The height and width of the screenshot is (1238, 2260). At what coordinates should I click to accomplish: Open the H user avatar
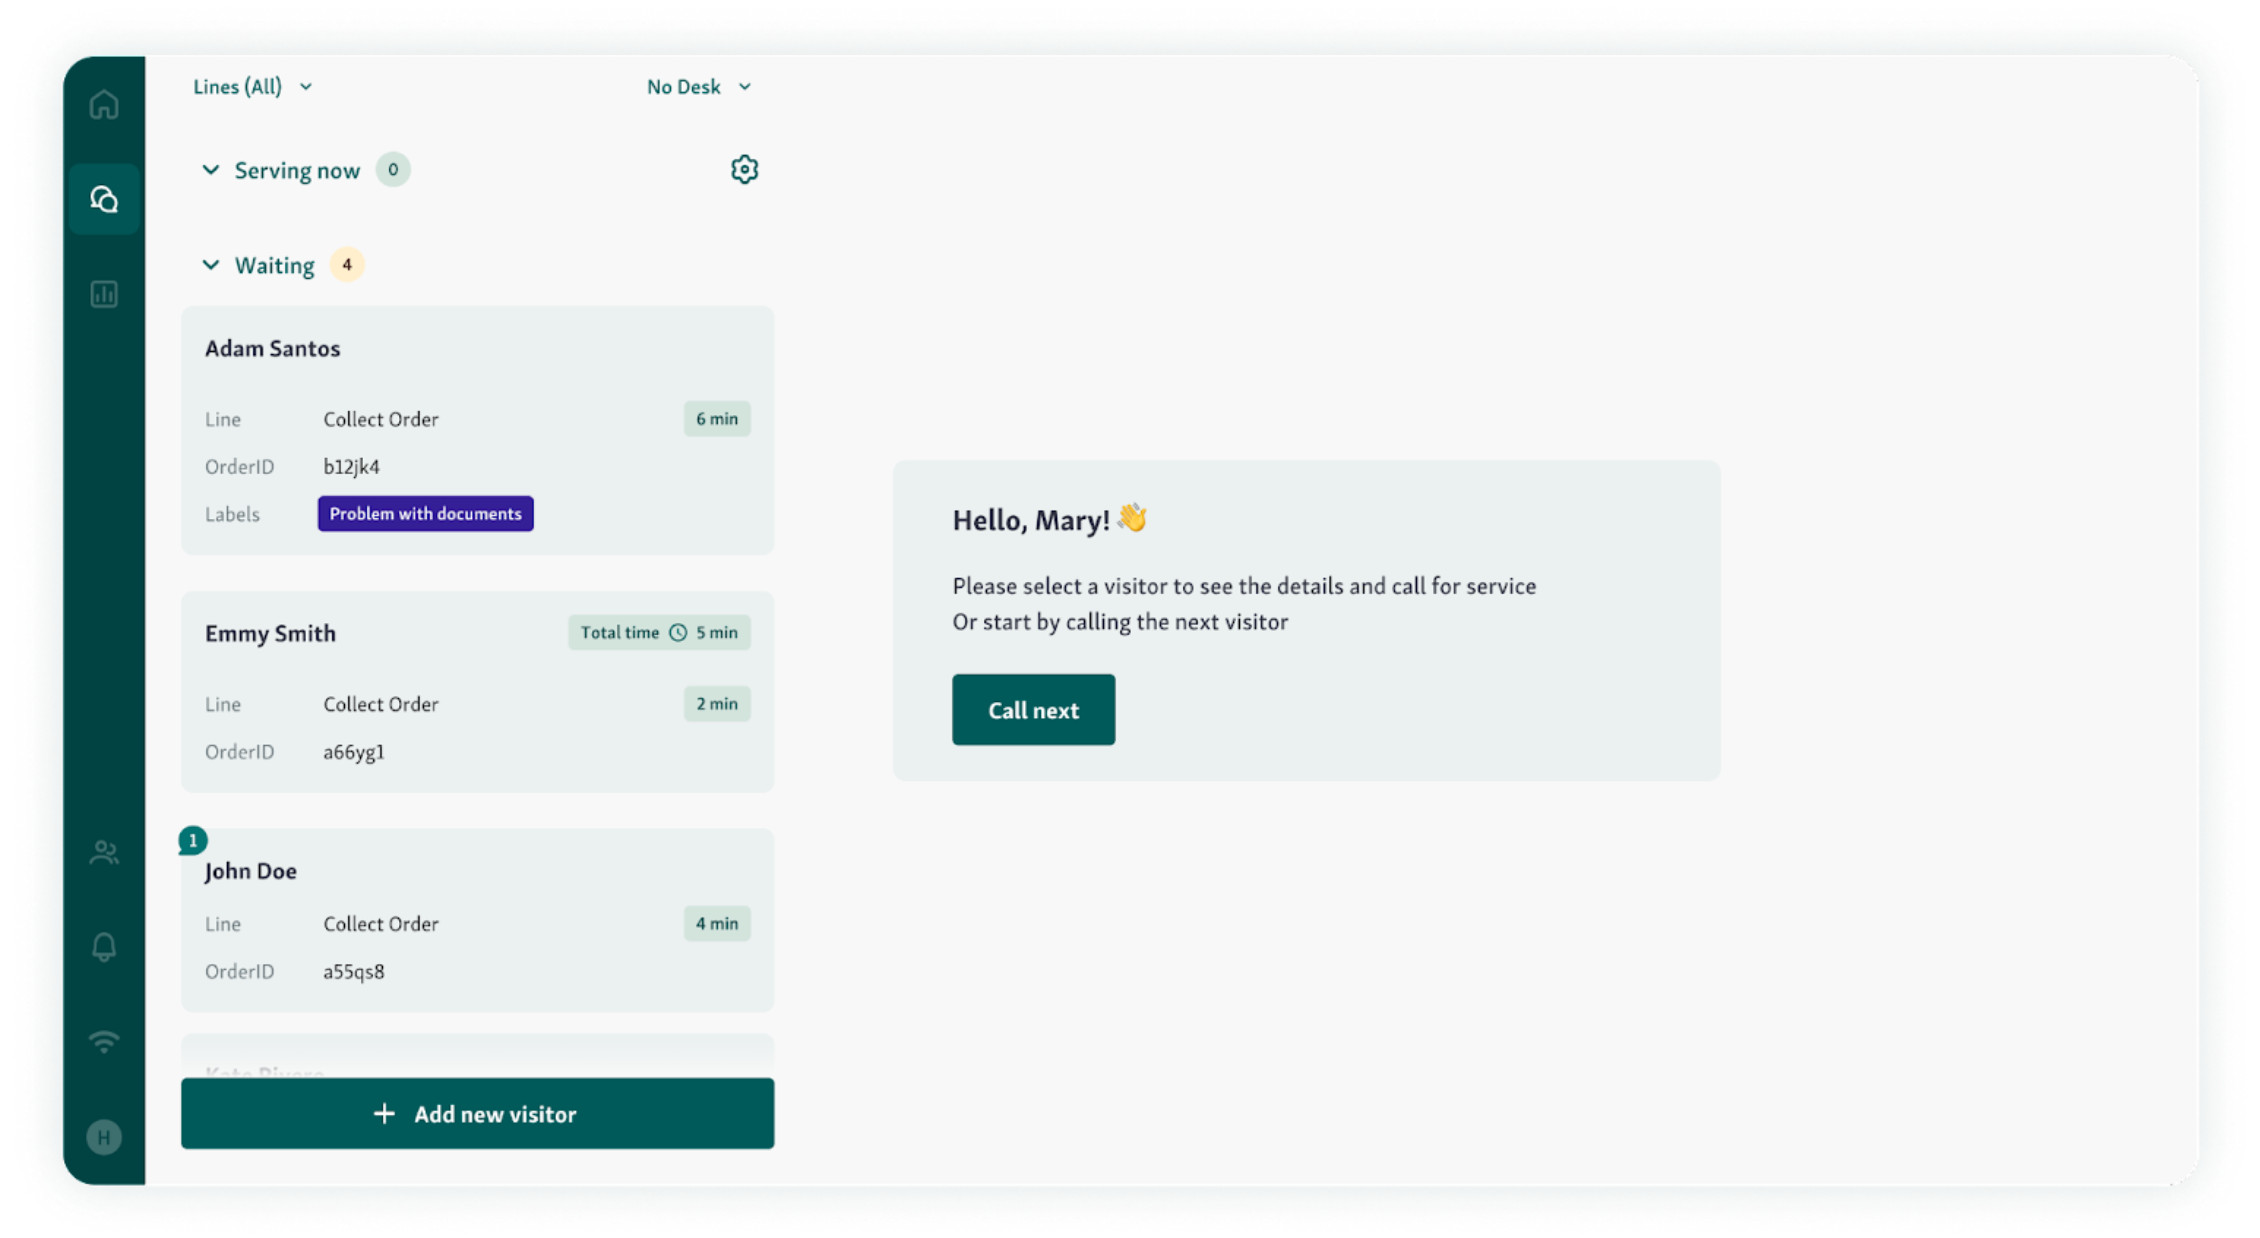pos(104,1137)
